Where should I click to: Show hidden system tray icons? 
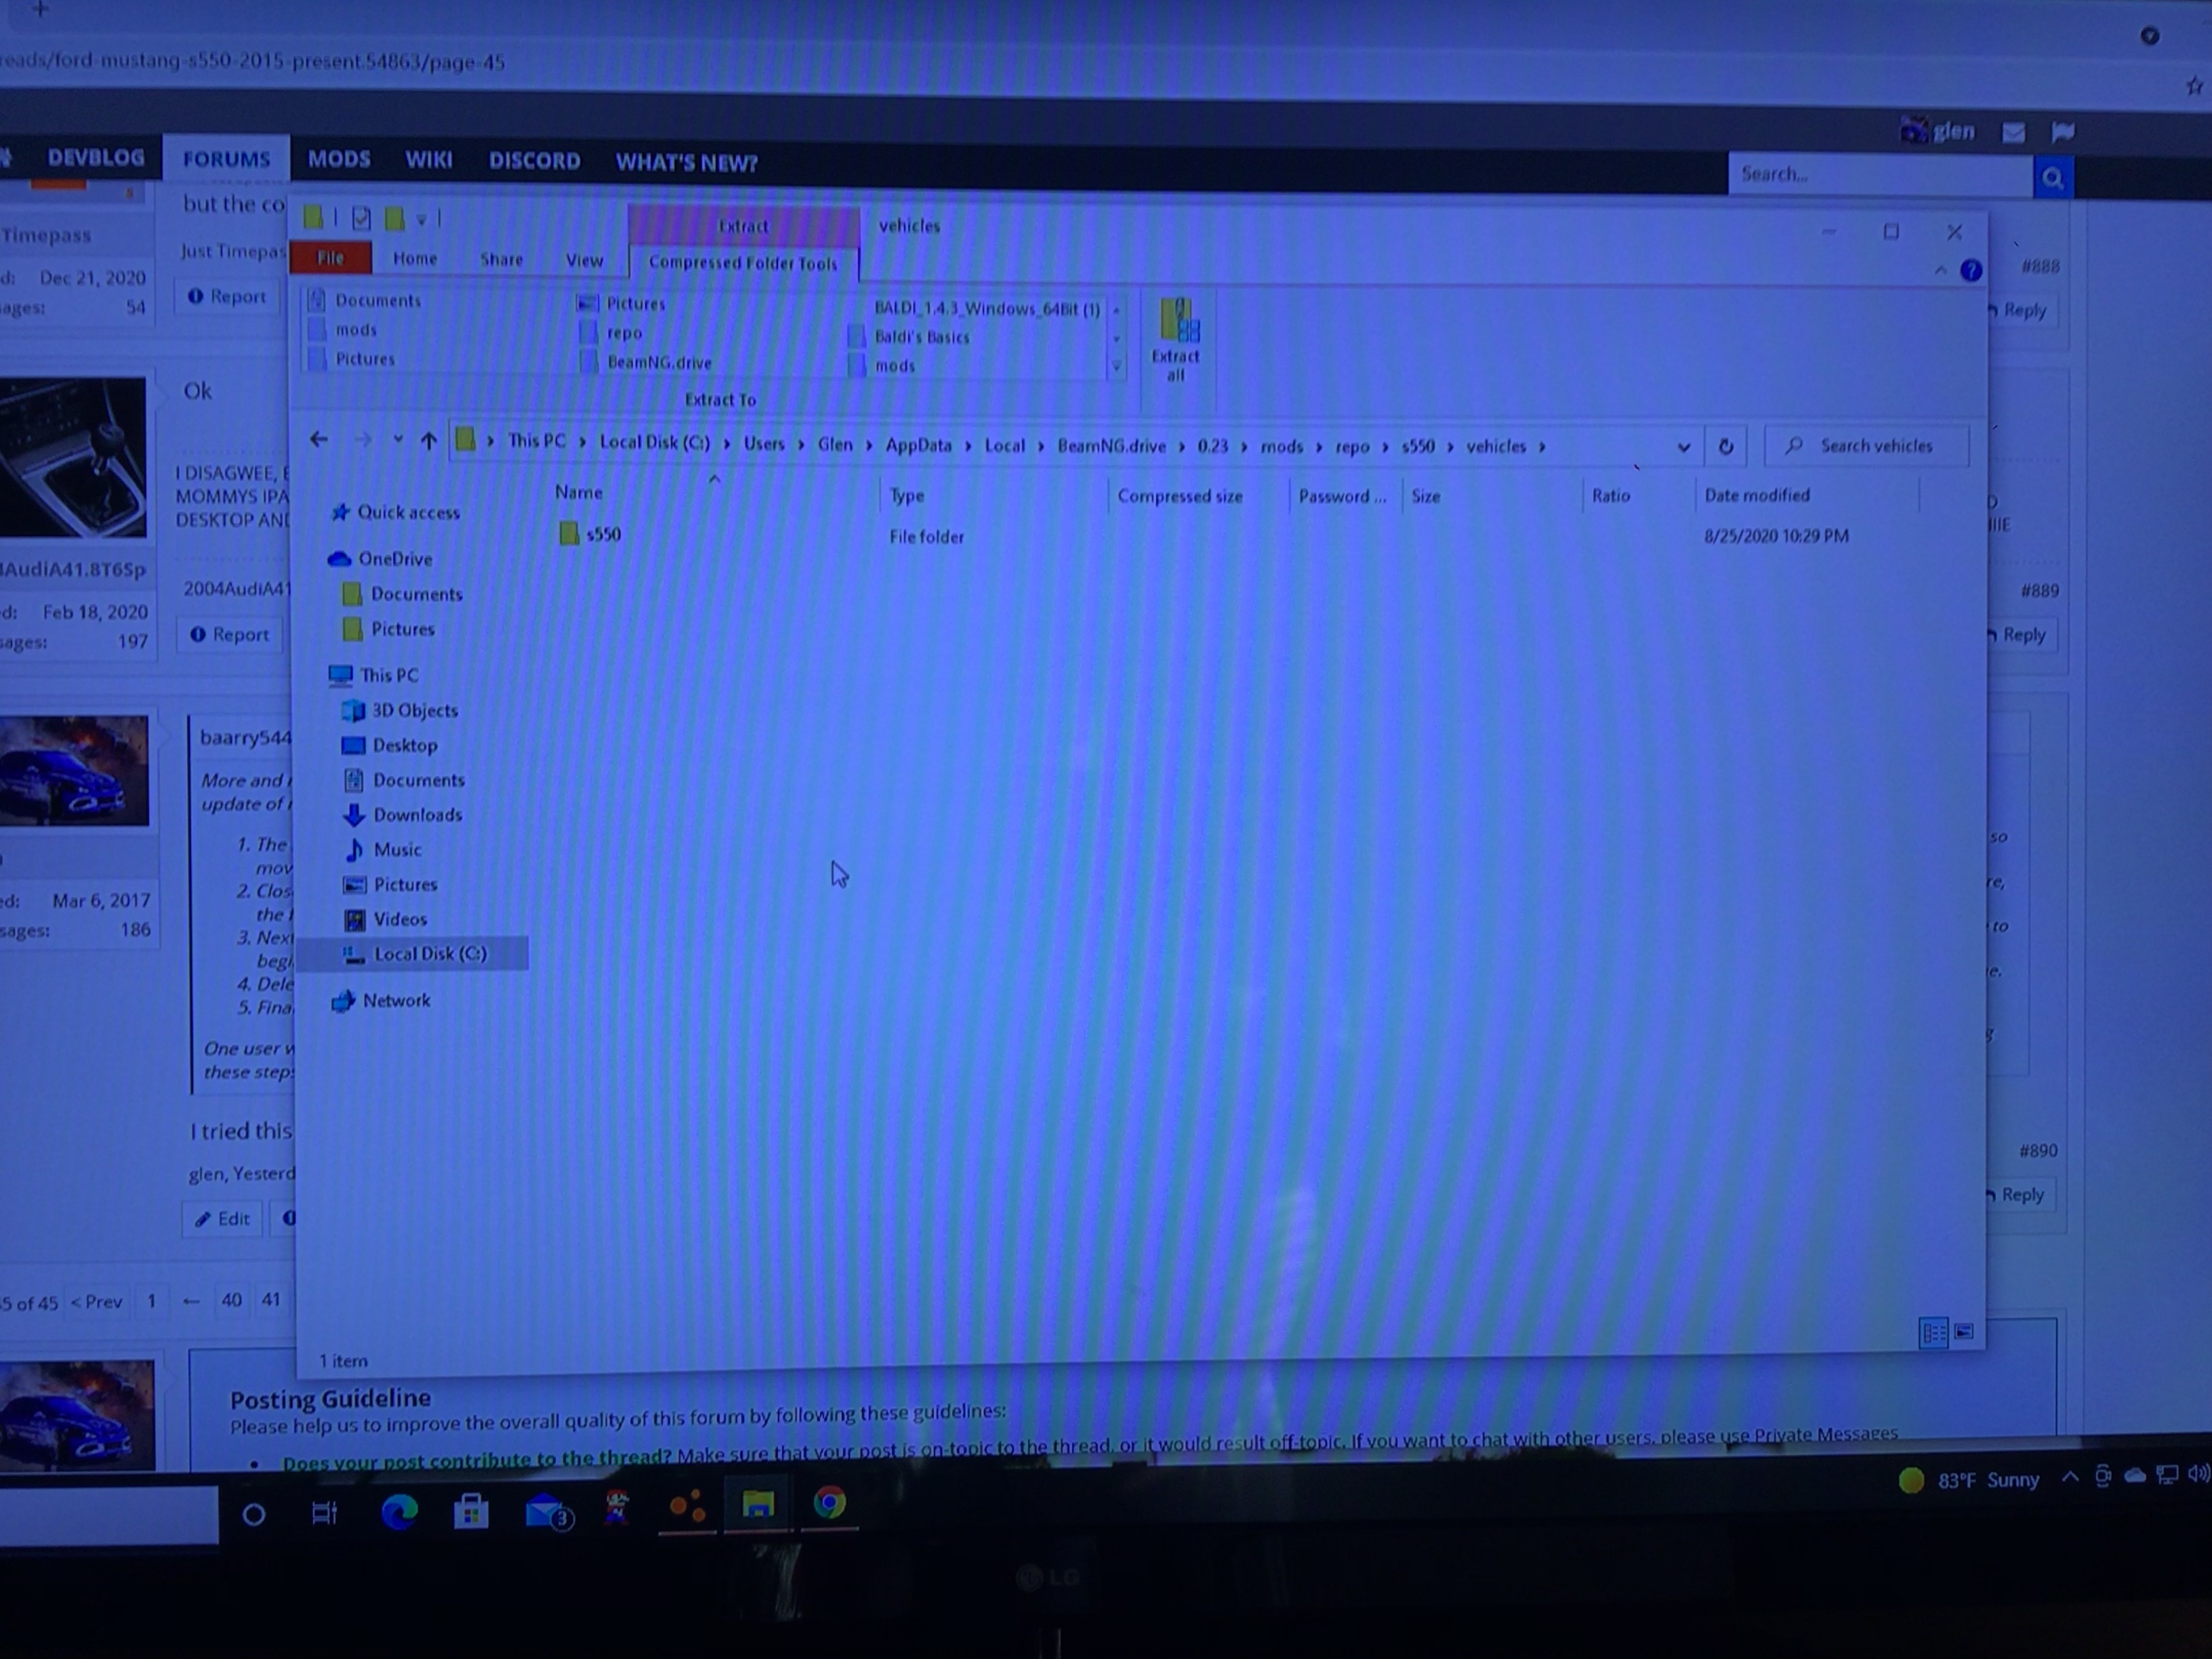(x=2070, y=1476)
